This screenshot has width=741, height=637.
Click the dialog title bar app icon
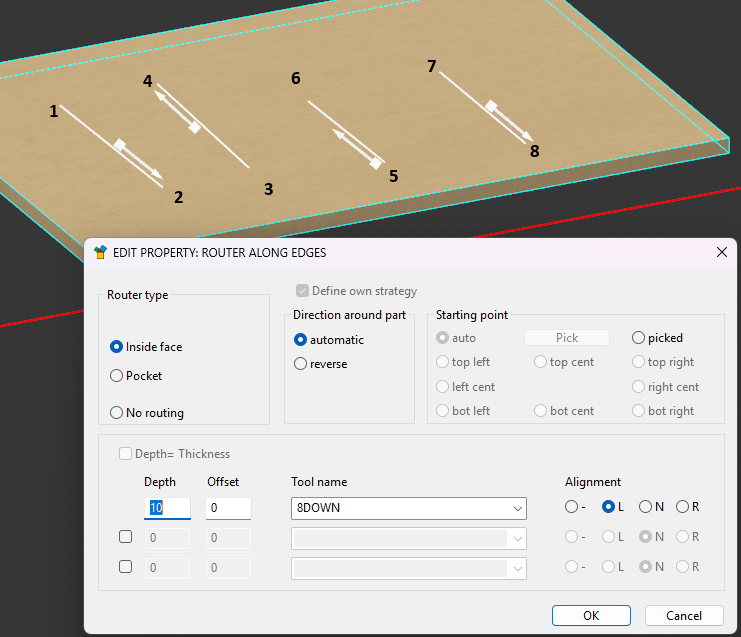pyautogui.click(x=100, y=253)
